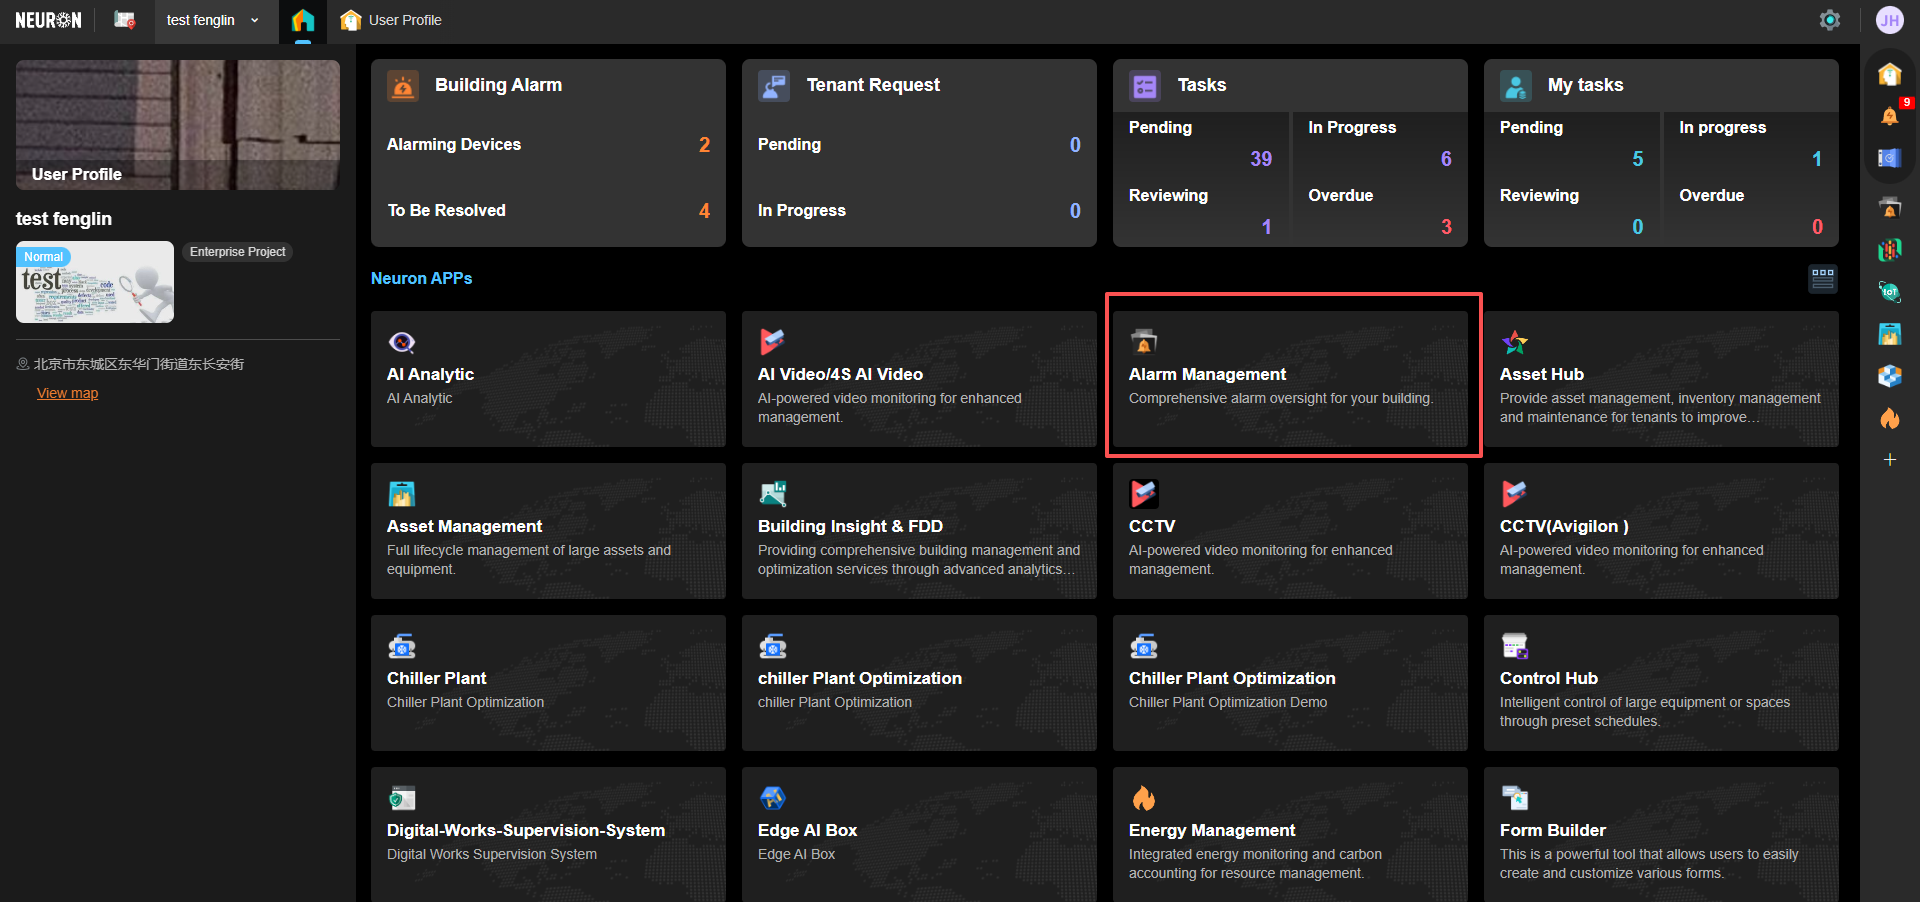Open the Alarm Management app card
The height and width of the screenshot is (902, 1920).
(1289, 378)
